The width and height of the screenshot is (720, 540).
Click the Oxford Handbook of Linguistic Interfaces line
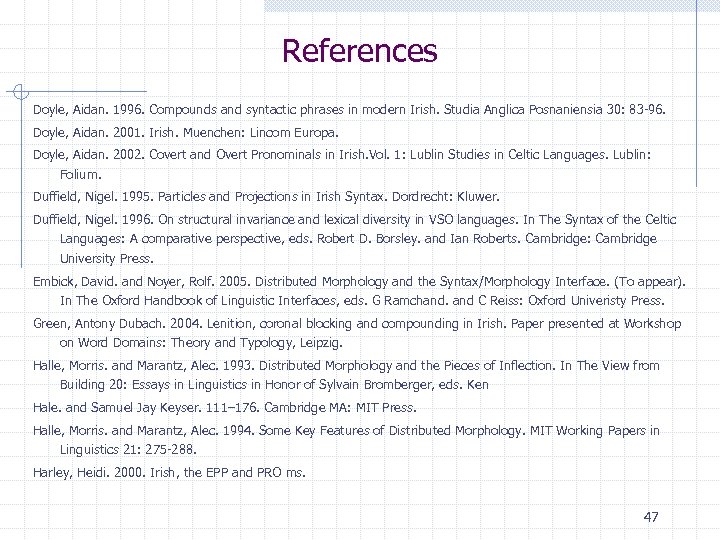362,301
